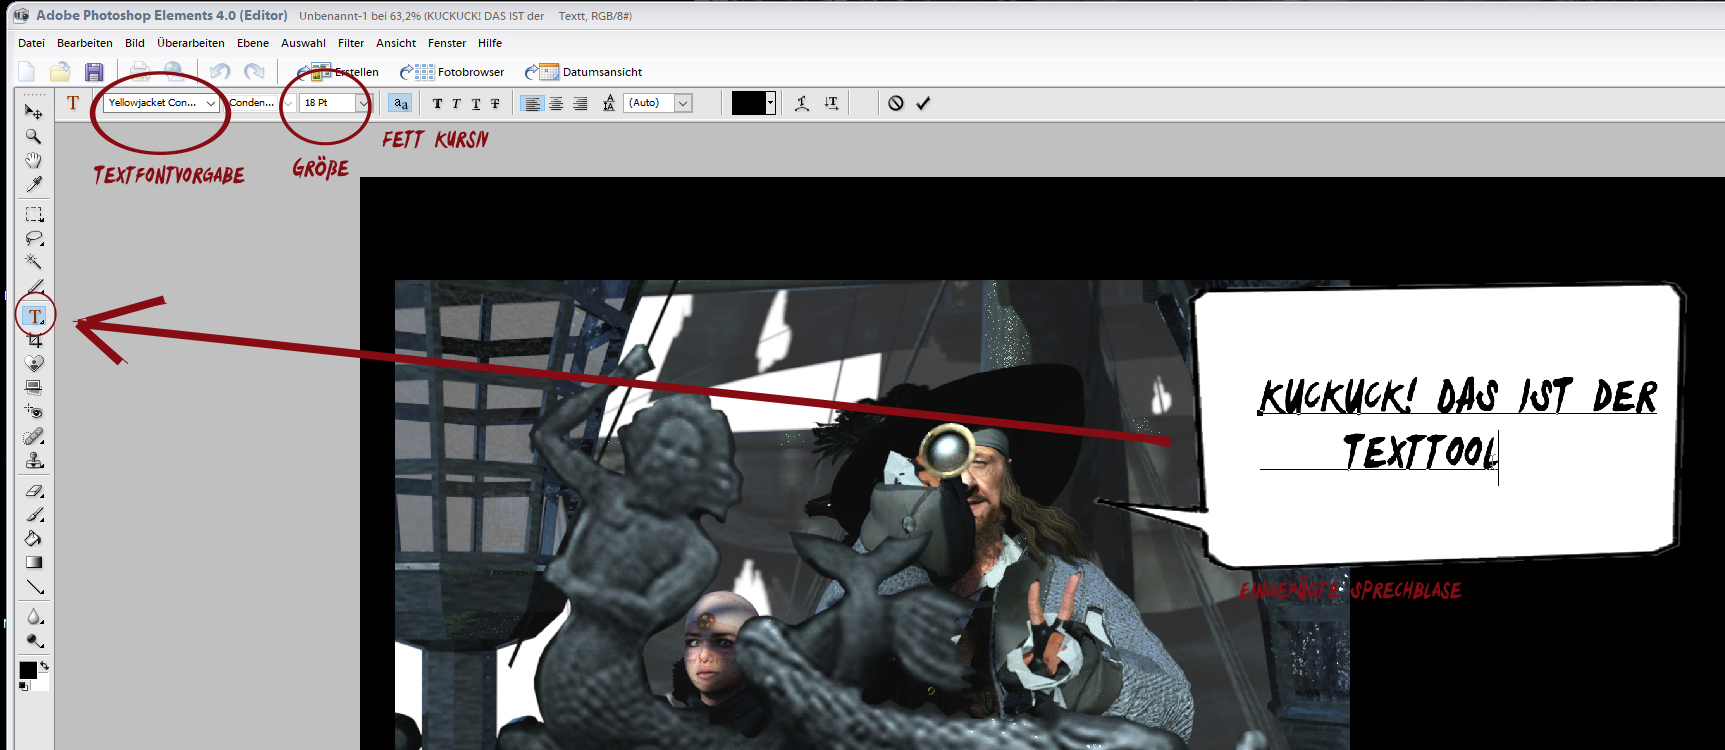The height and width of the screenshot is (750, 1725).
Task: Select the Eraser tool
Action: pos(34,491)
